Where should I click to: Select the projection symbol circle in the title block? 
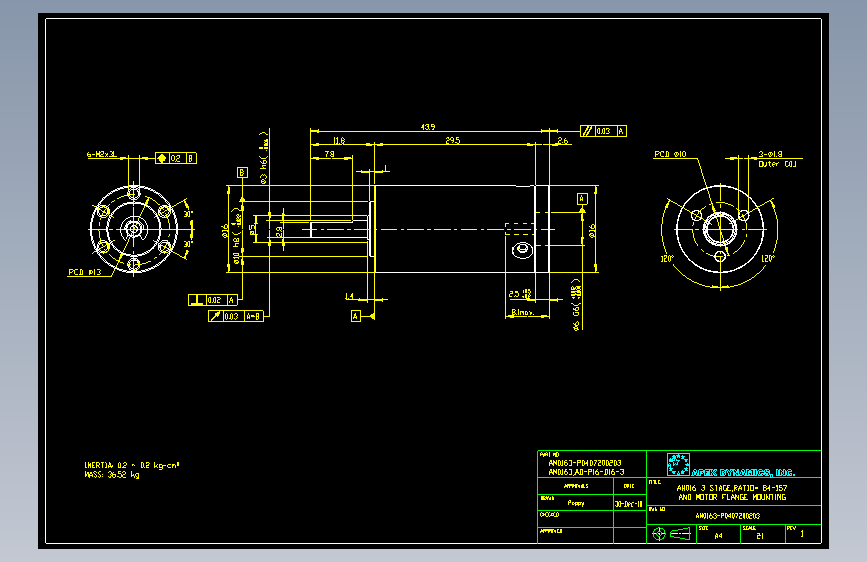(659, 534)
